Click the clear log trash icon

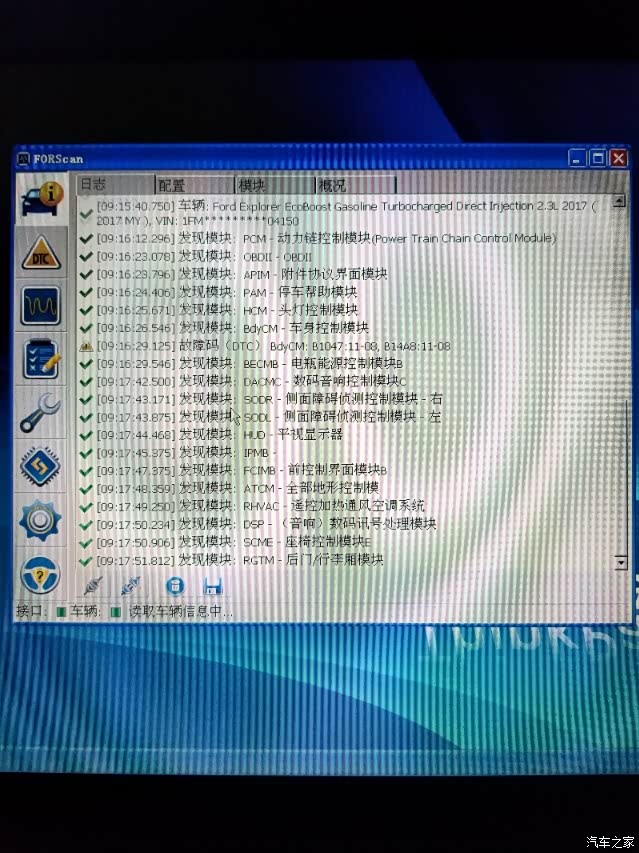click(x=175, y=586)
